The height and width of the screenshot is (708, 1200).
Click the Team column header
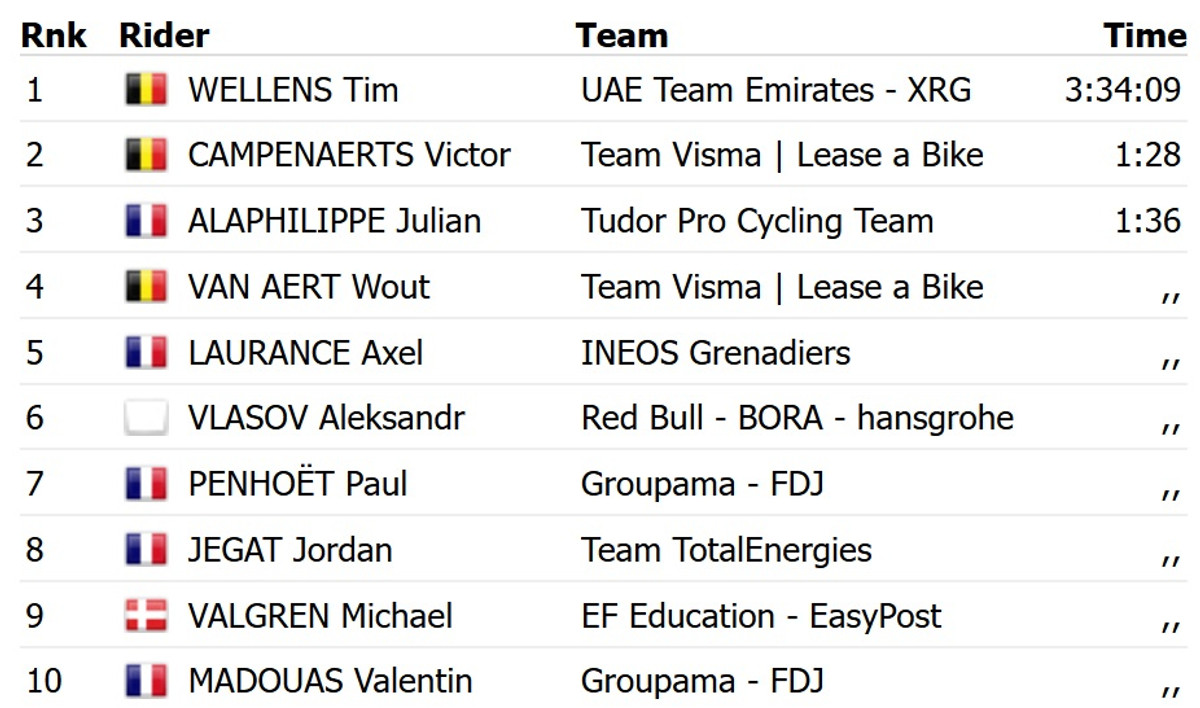pyautogui.click(x=621, y=36)
